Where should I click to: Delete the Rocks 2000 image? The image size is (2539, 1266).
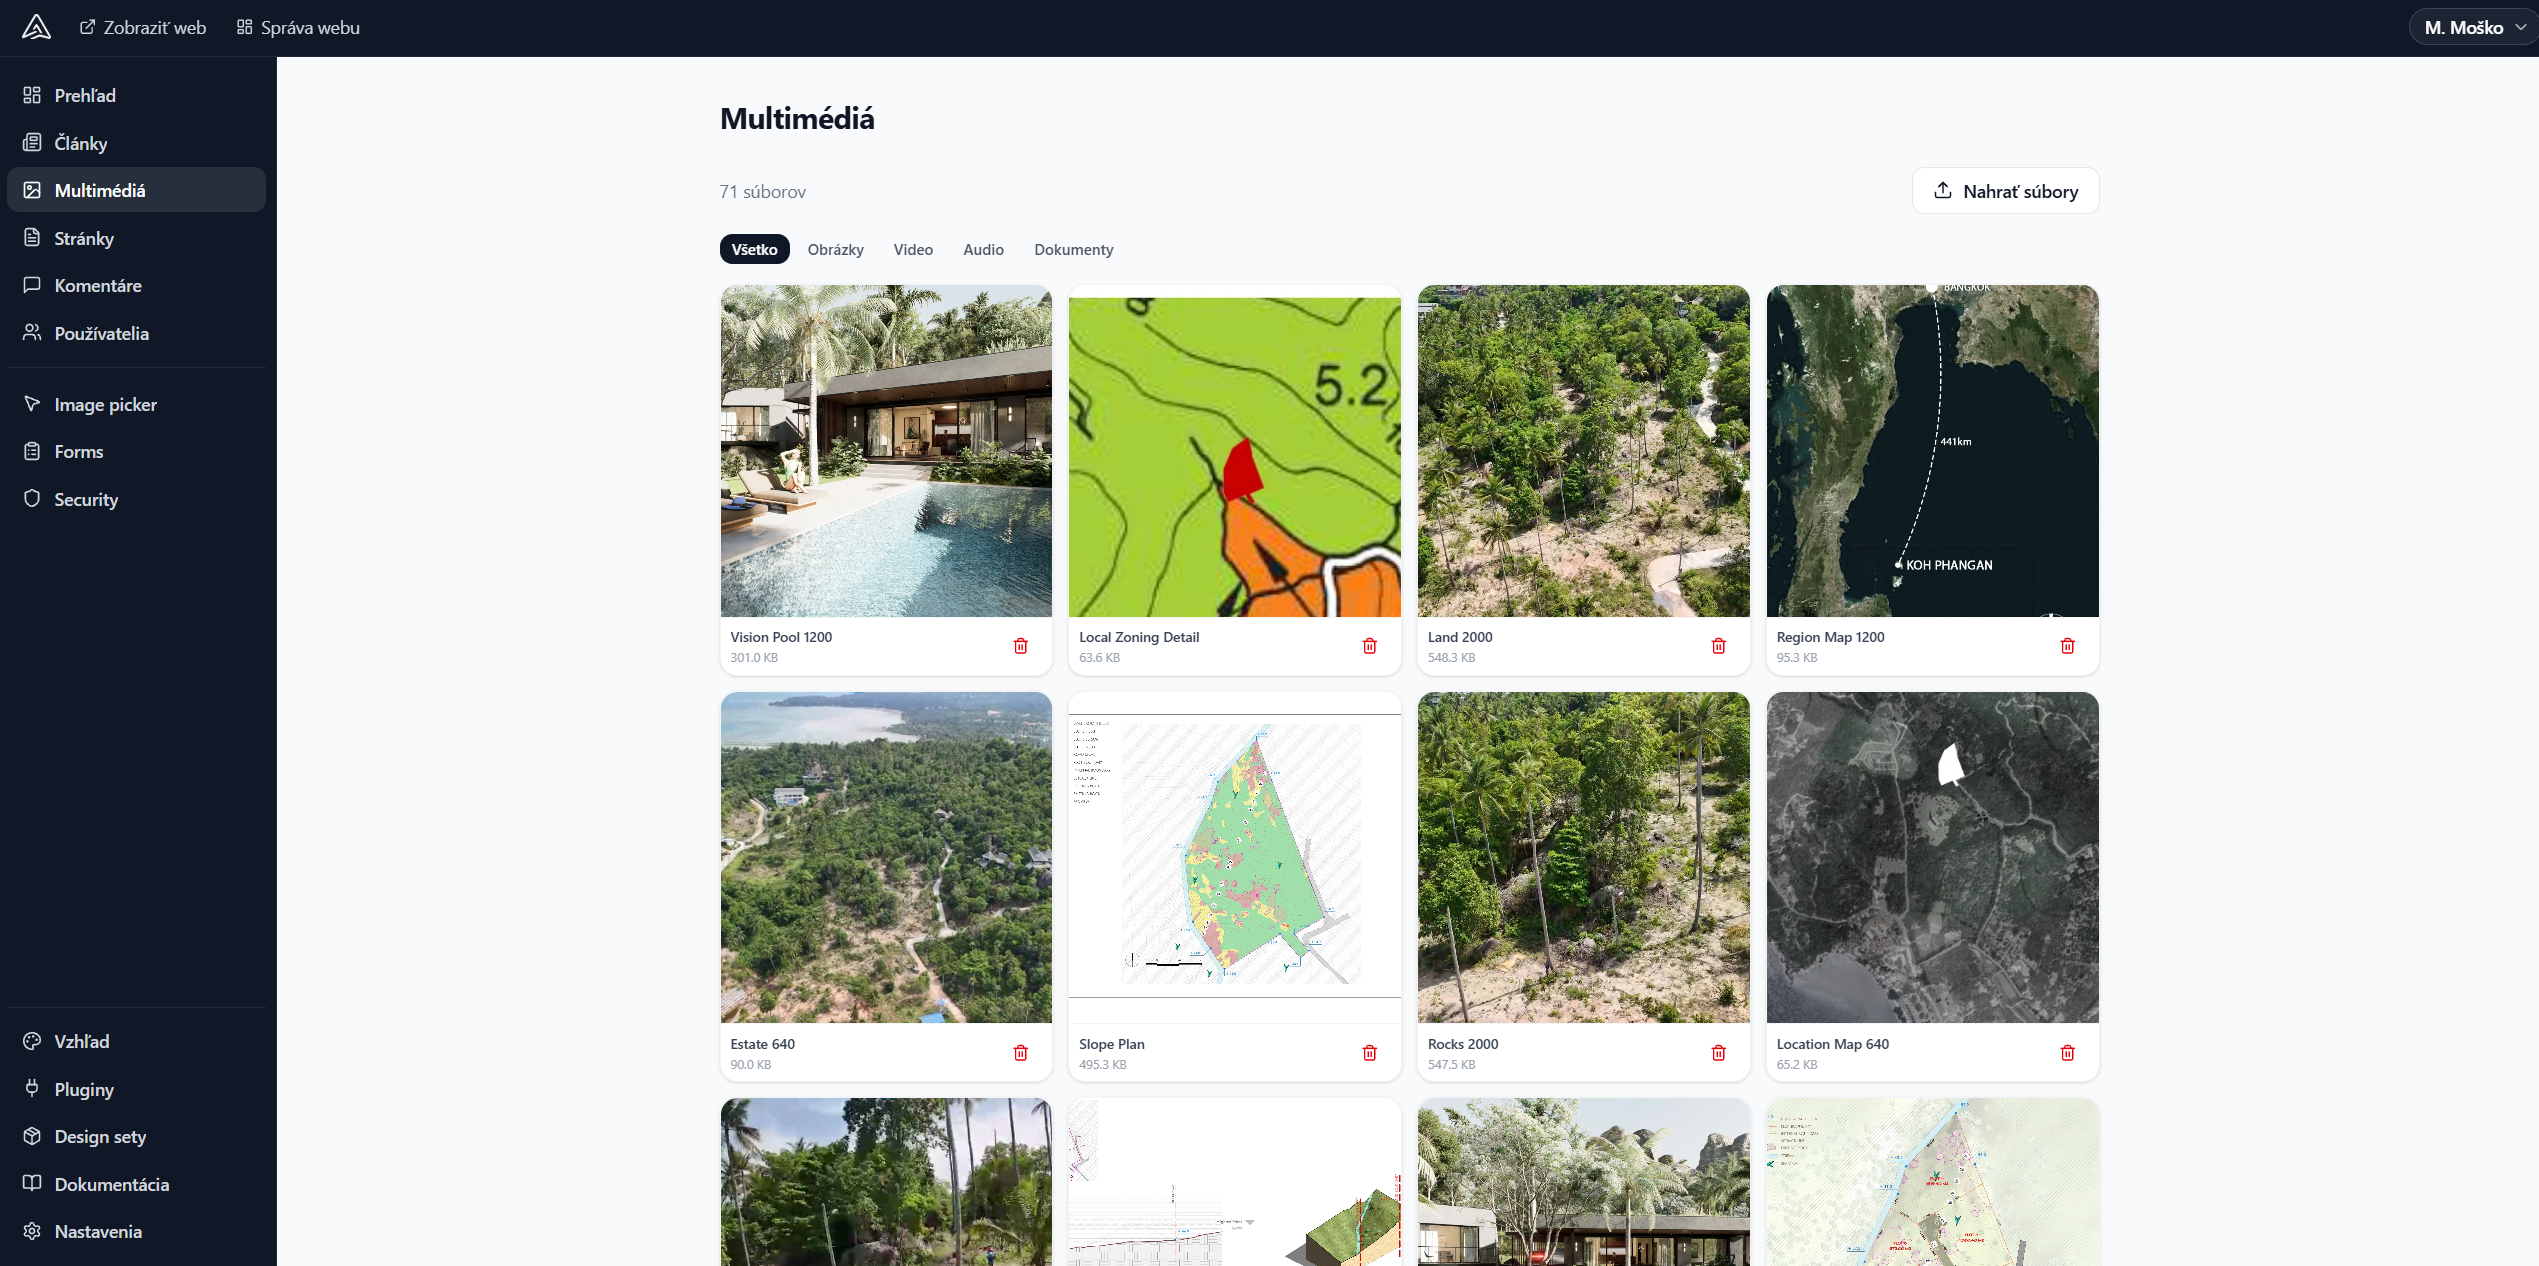click(1718, 1053)
